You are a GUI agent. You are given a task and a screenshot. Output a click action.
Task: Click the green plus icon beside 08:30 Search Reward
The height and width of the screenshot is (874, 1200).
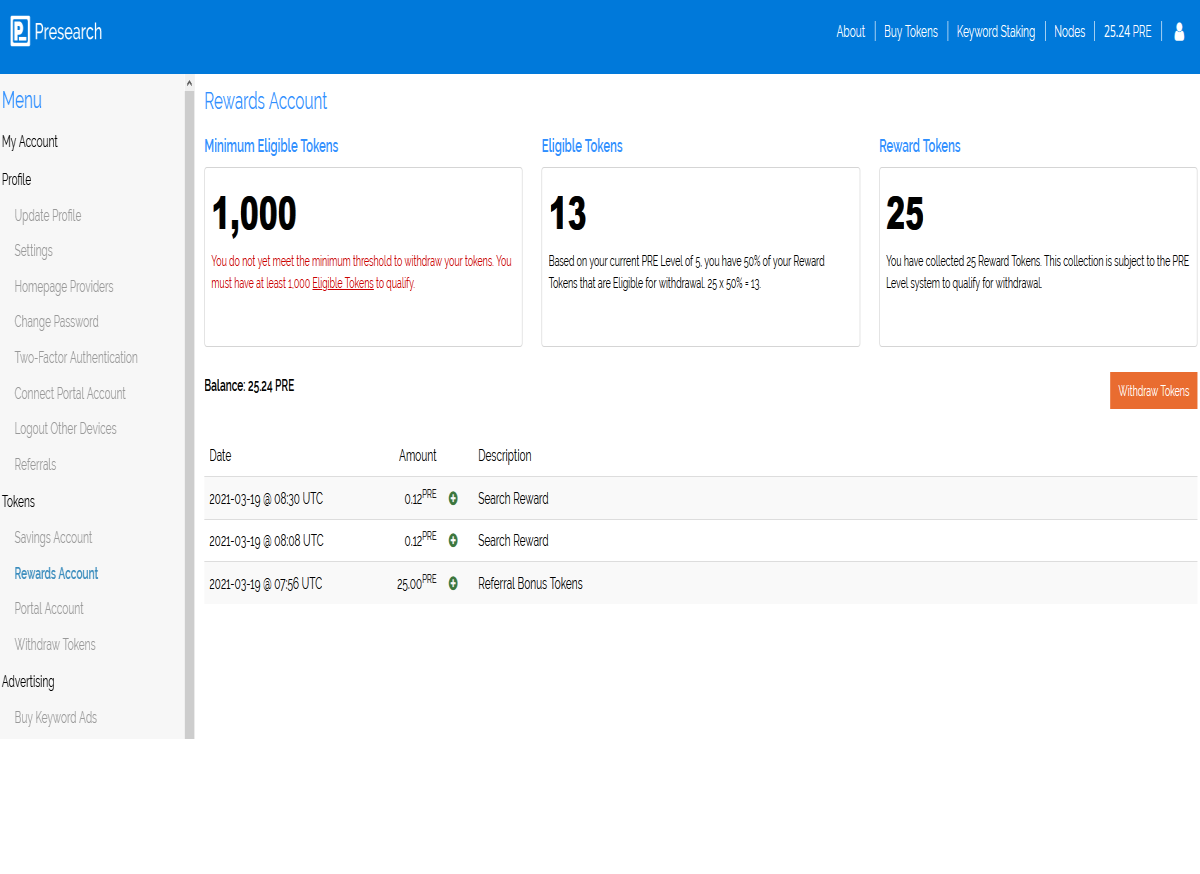point(453,497)
